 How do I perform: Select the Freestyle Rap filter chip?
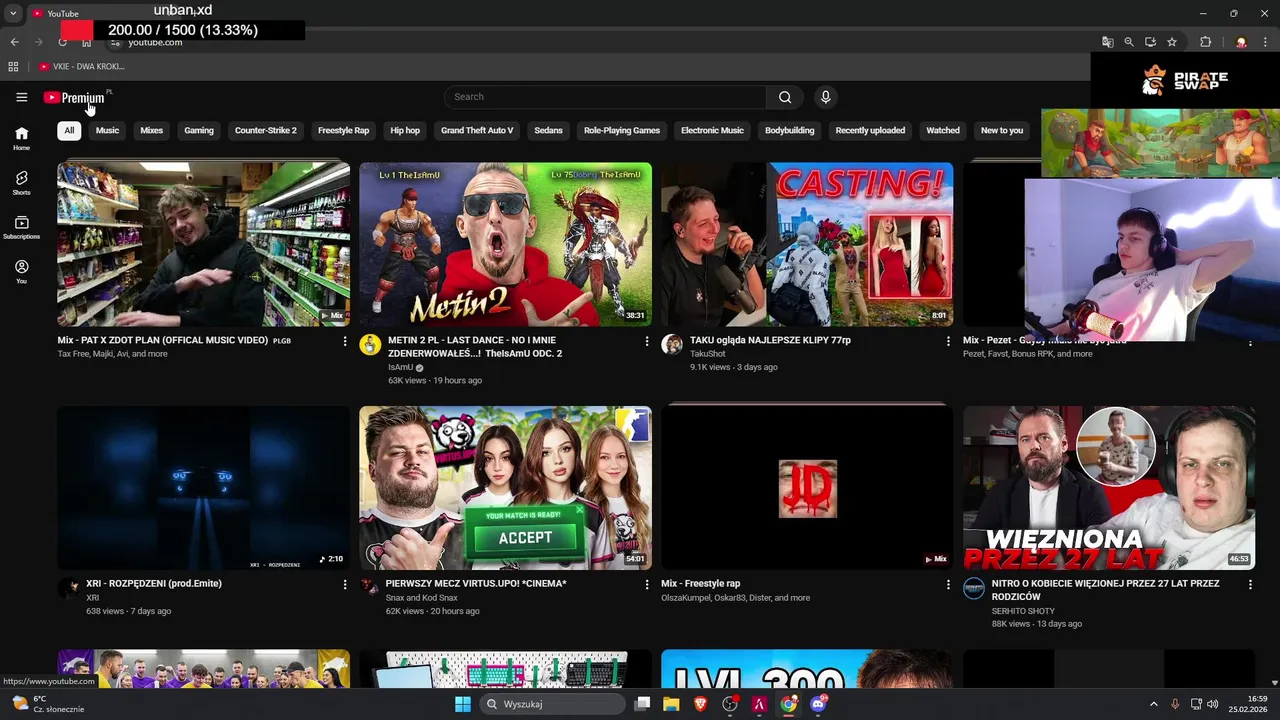click(x=343, y=130)
